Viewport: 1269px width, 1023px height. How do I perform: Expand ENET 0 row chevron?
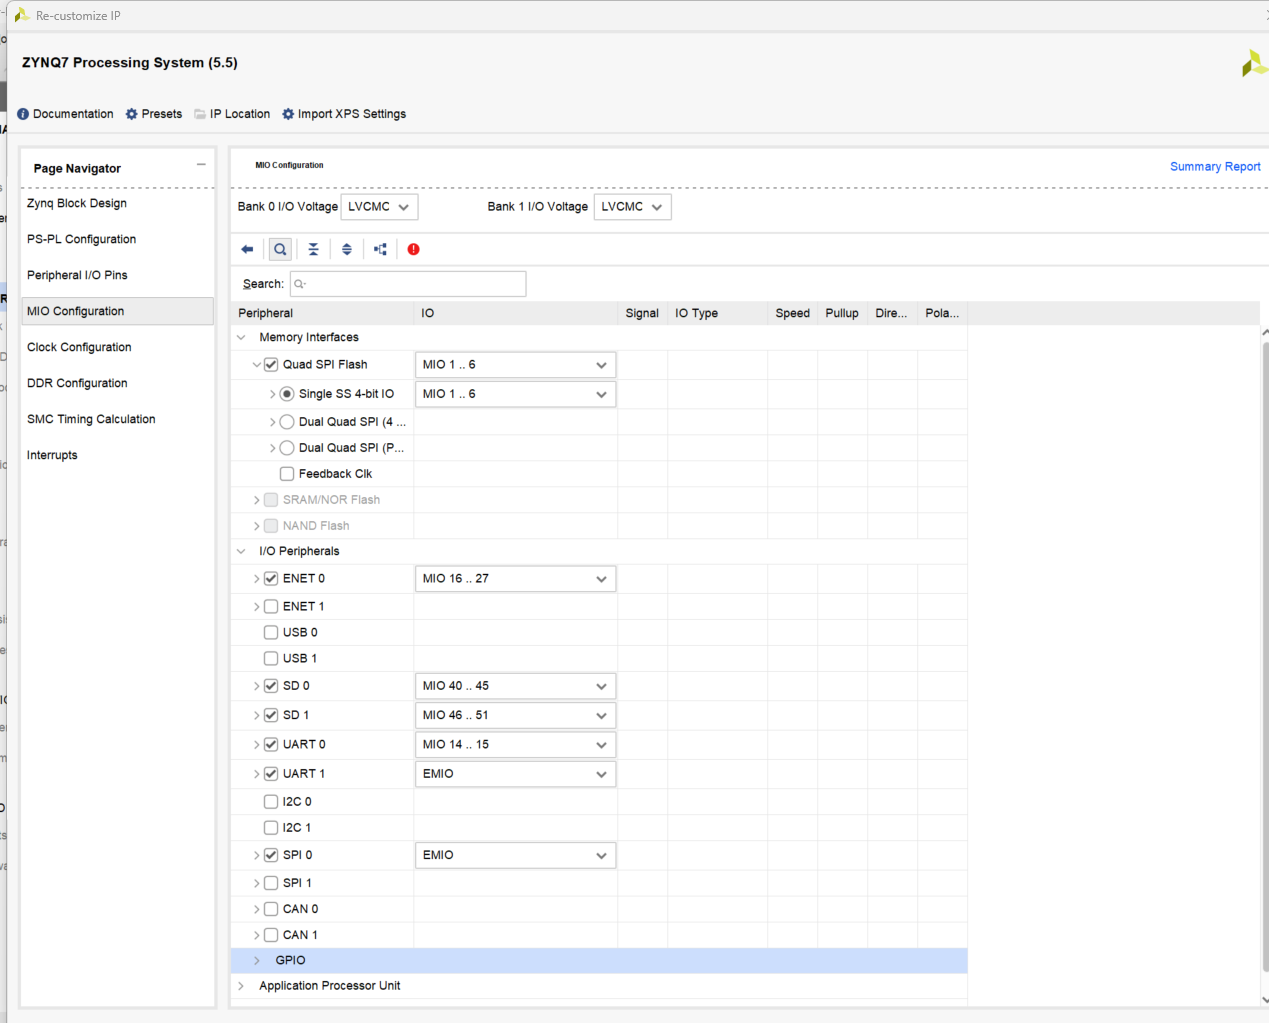point(257,578)
